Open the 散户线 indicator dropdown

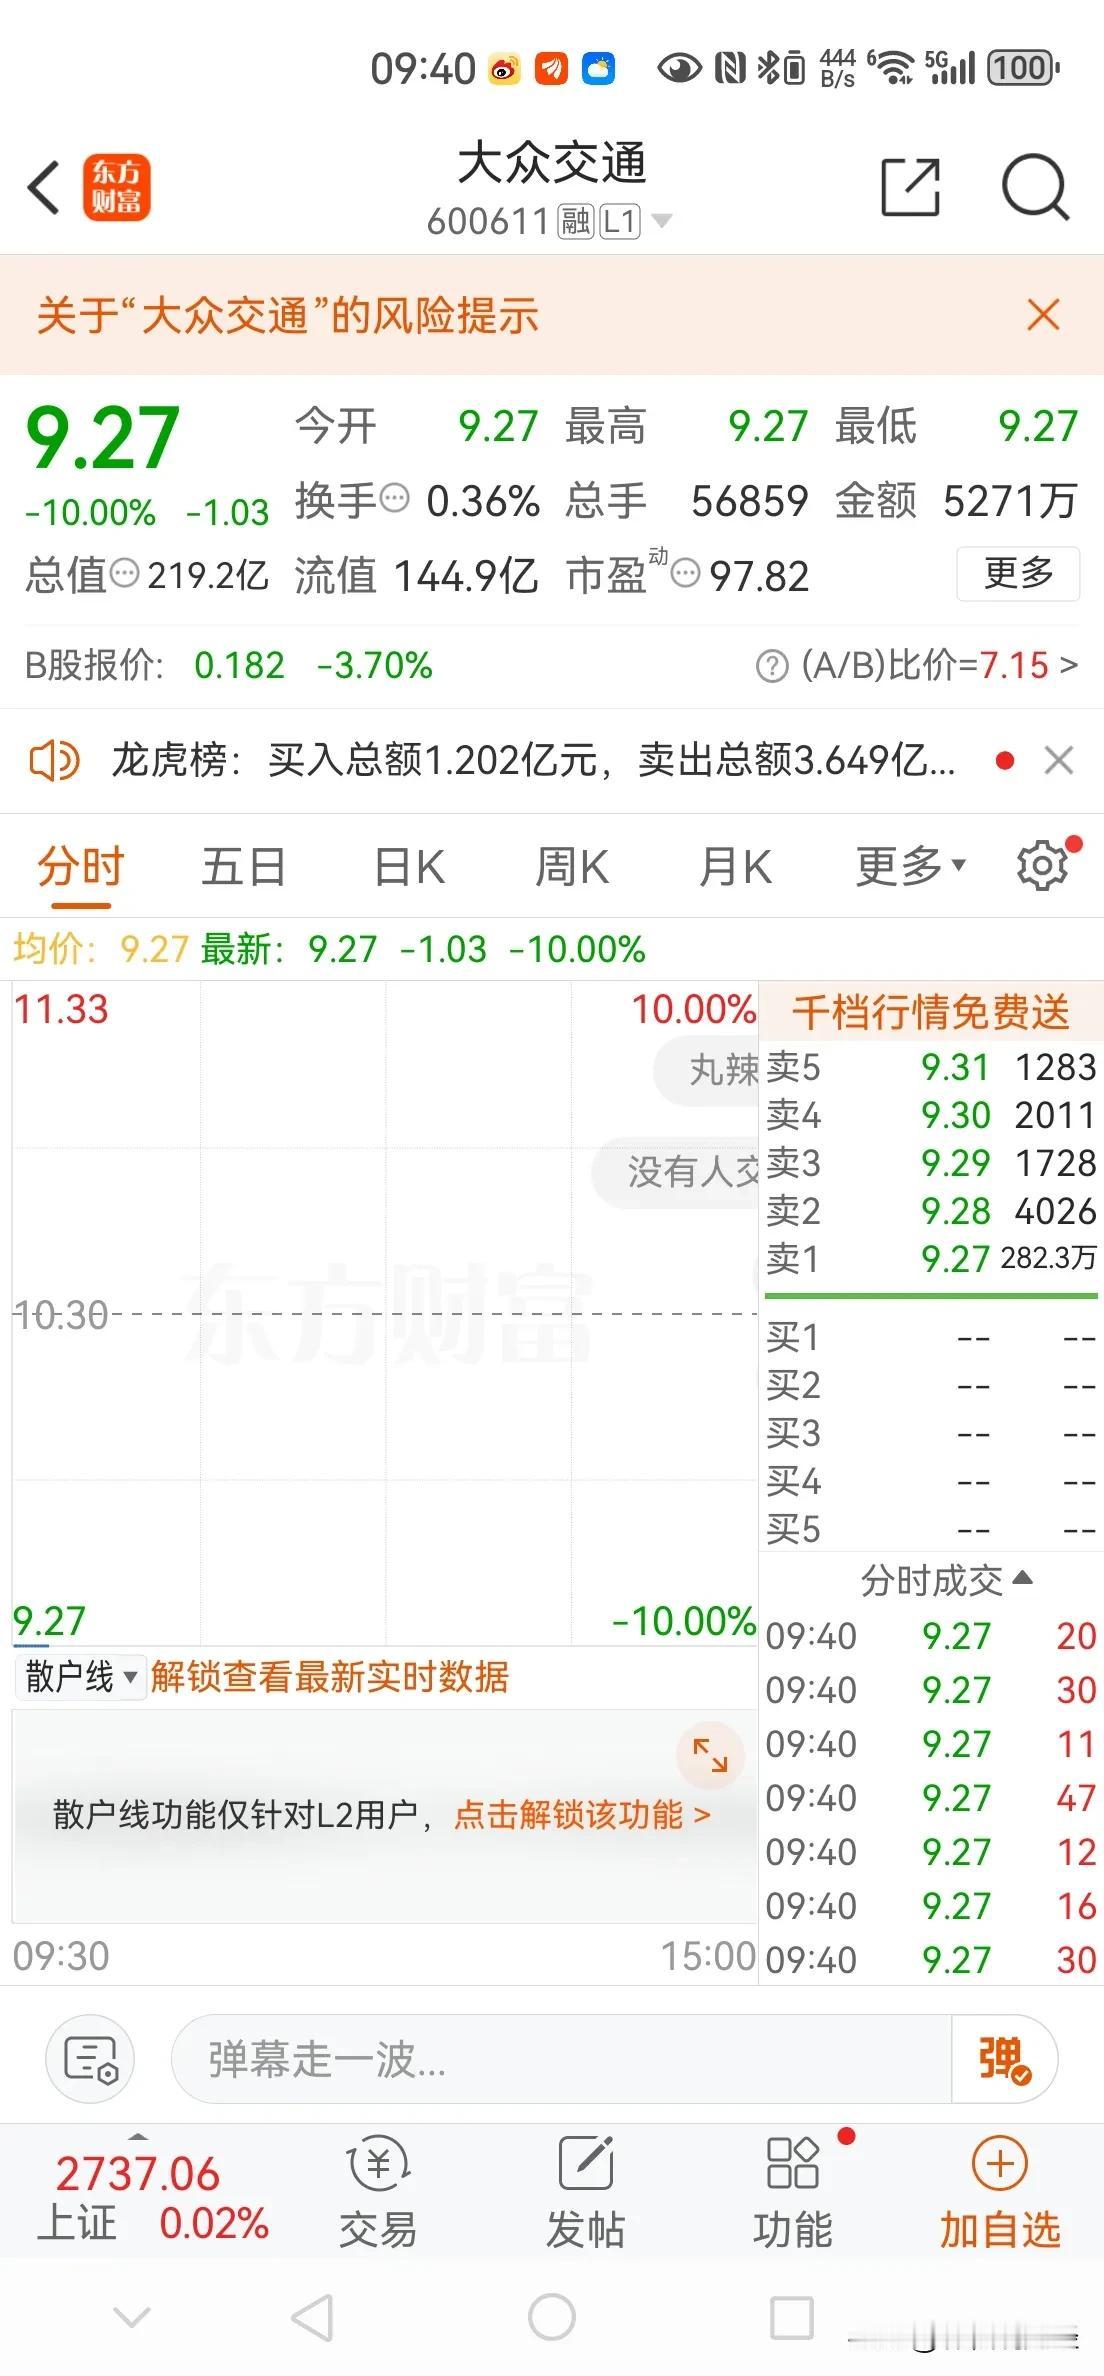(x=80, y=1677)
